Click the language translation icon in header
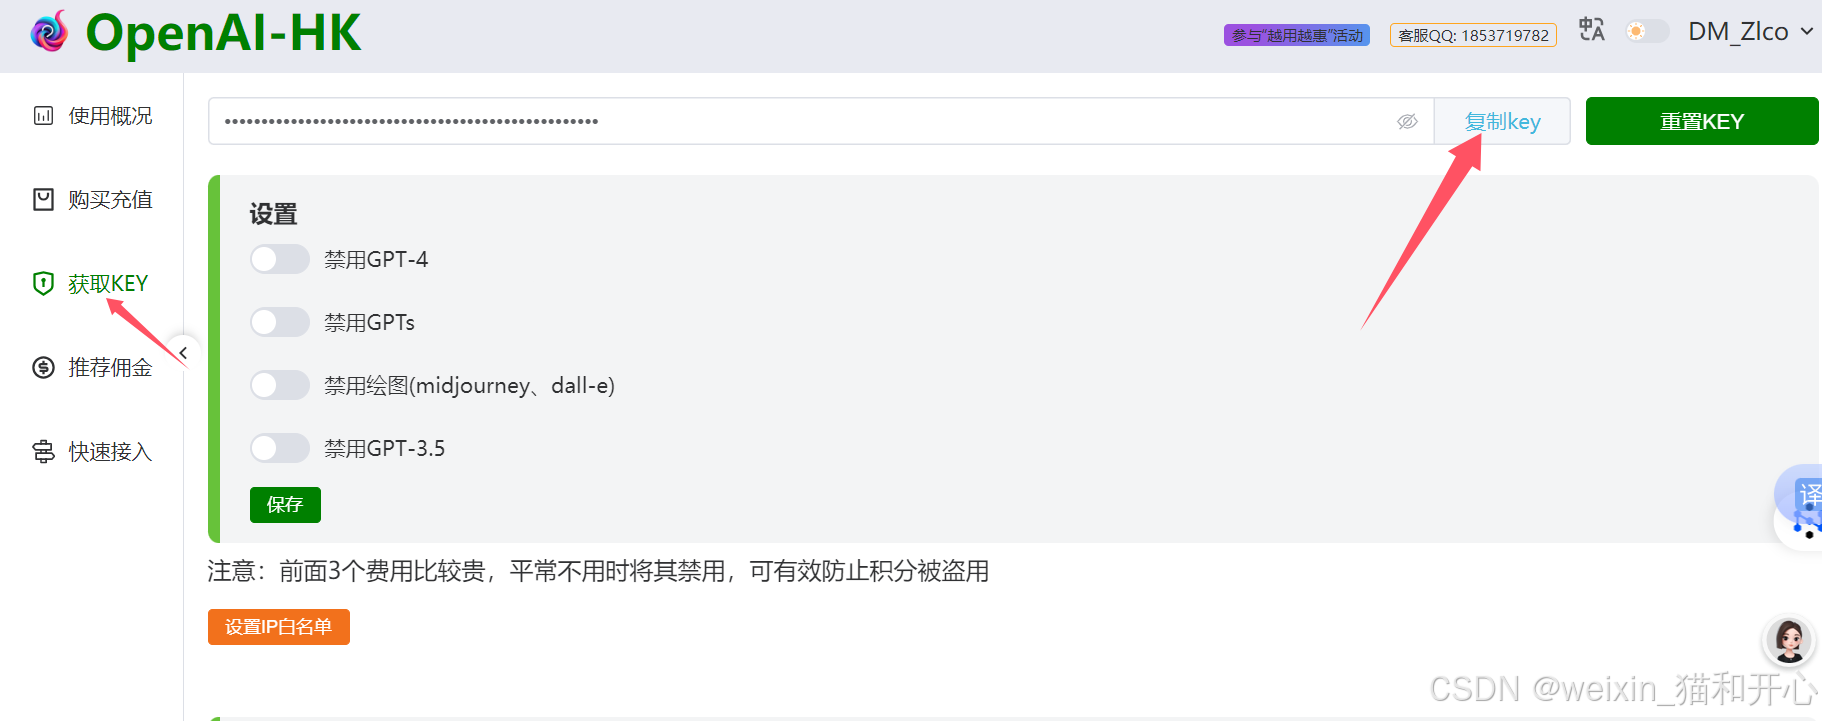Viewport: 1822px width, 721px height. point(1592,30)
